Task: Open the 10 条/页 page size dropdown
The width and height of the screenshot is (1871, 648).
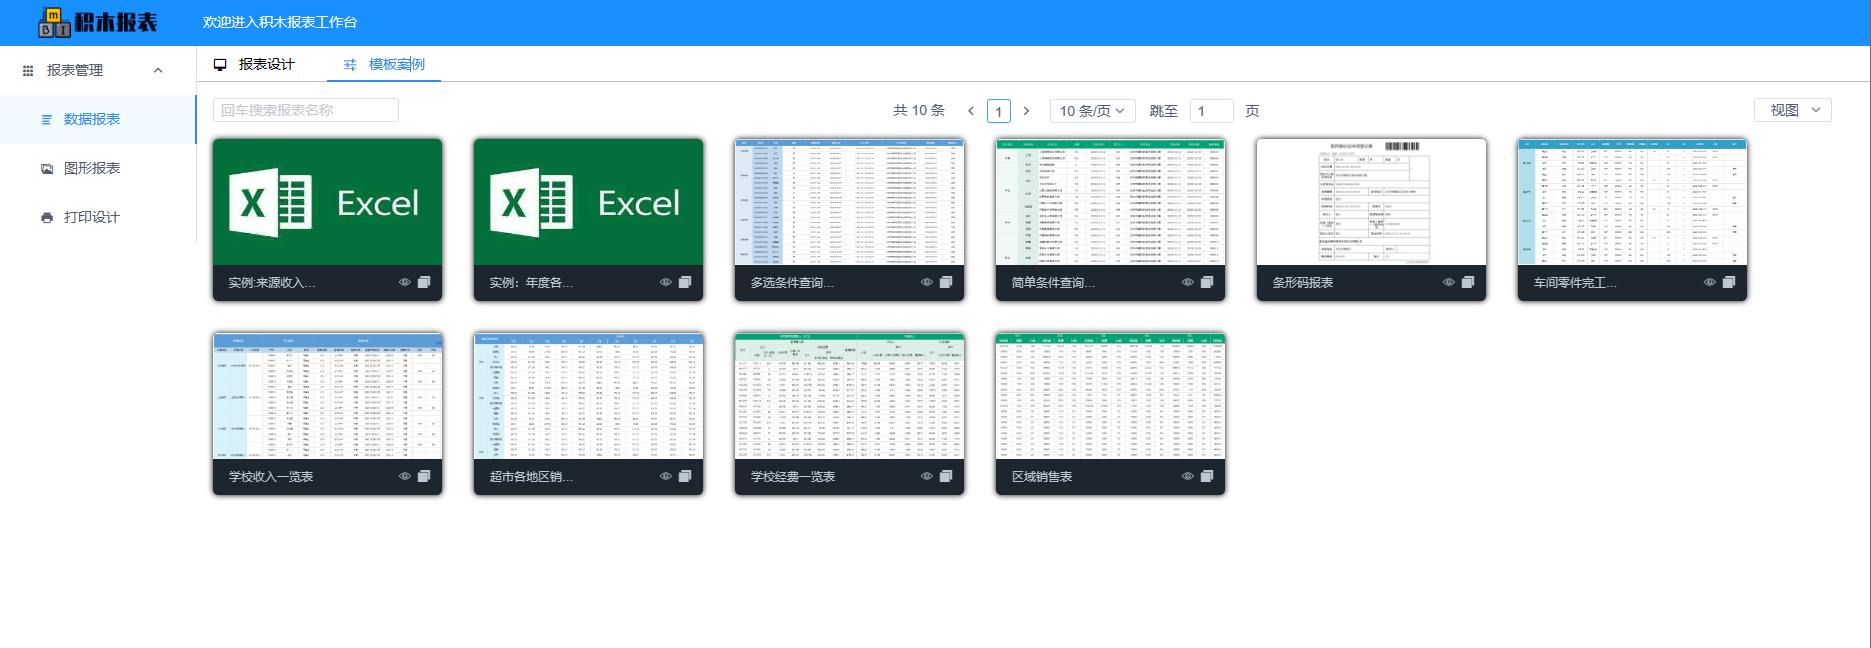Action: click(x=1091, y=111)
